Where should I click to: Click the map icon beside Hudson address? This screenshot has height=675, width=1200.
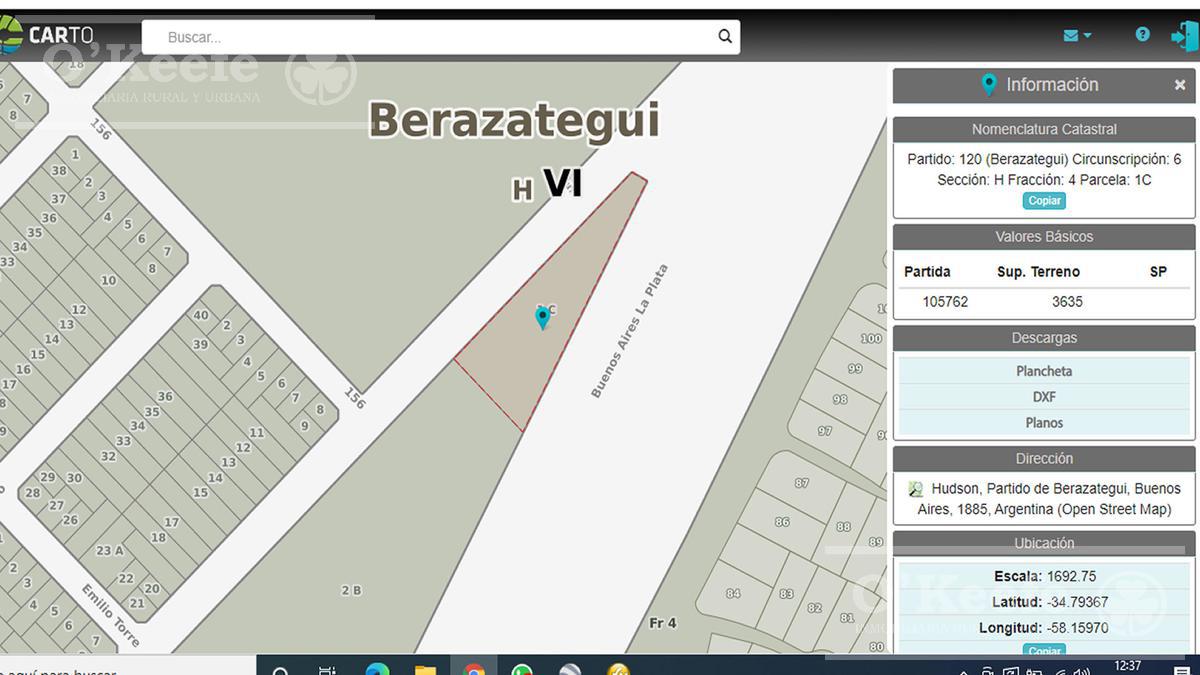915,489
